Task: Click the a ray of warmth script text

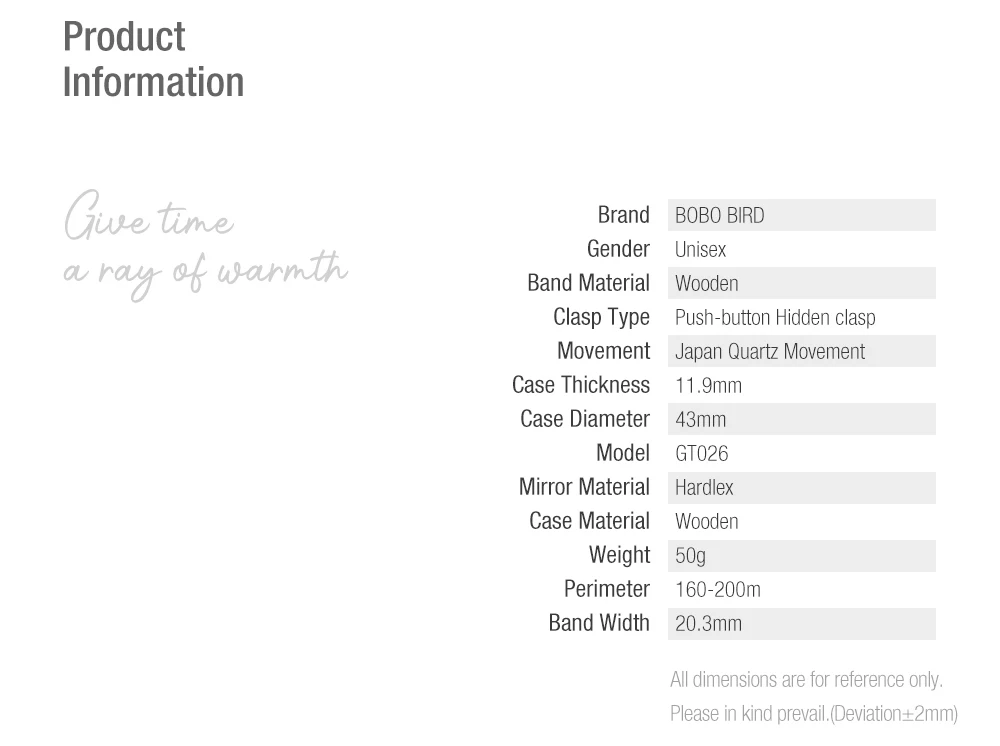Action: tap(205, 274)
